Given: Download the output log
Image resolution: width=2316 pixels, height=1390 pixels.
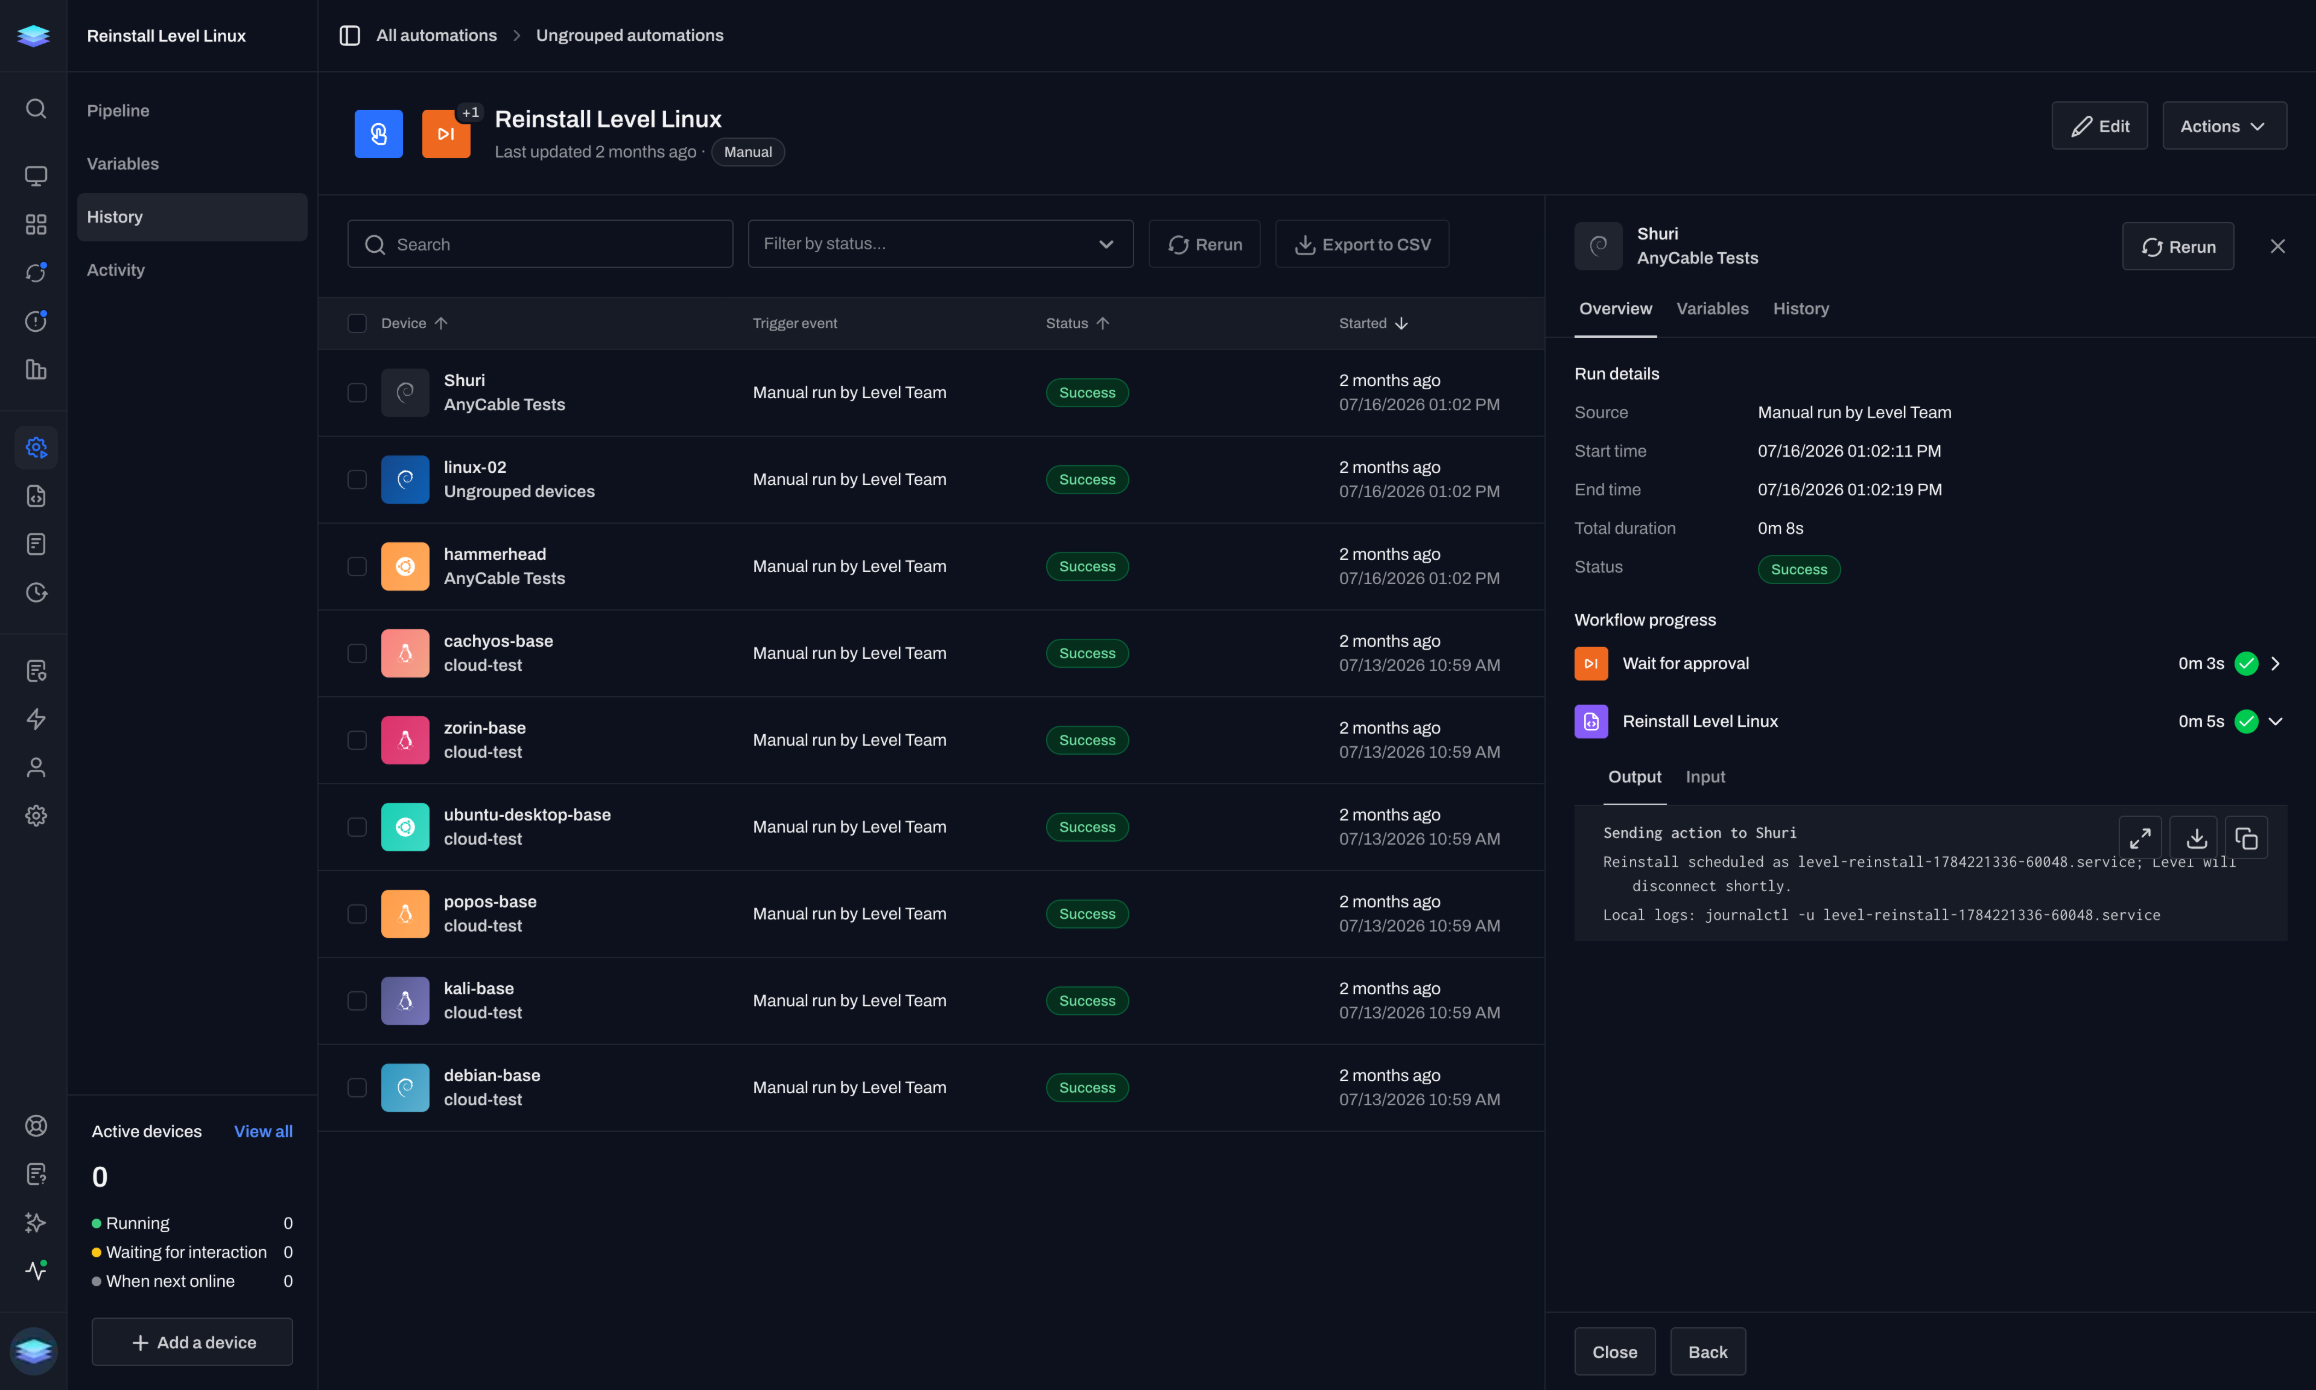Looking at the screenshot, I should pyautogui.click(x=2197, y=838).
